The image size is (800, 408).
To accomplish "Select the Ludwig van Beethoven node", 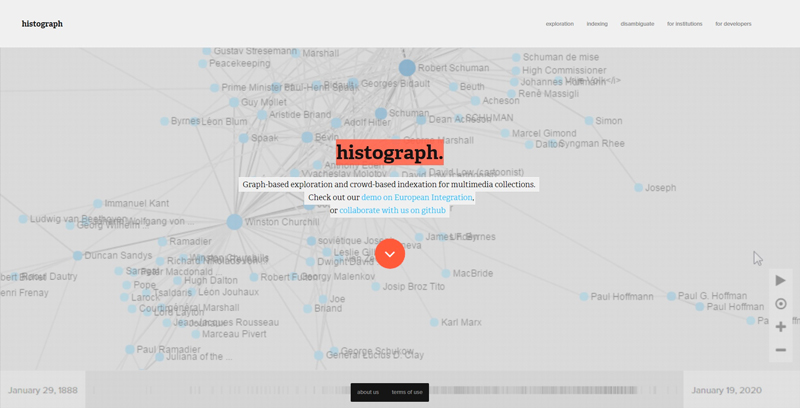I will click(23, 219).
